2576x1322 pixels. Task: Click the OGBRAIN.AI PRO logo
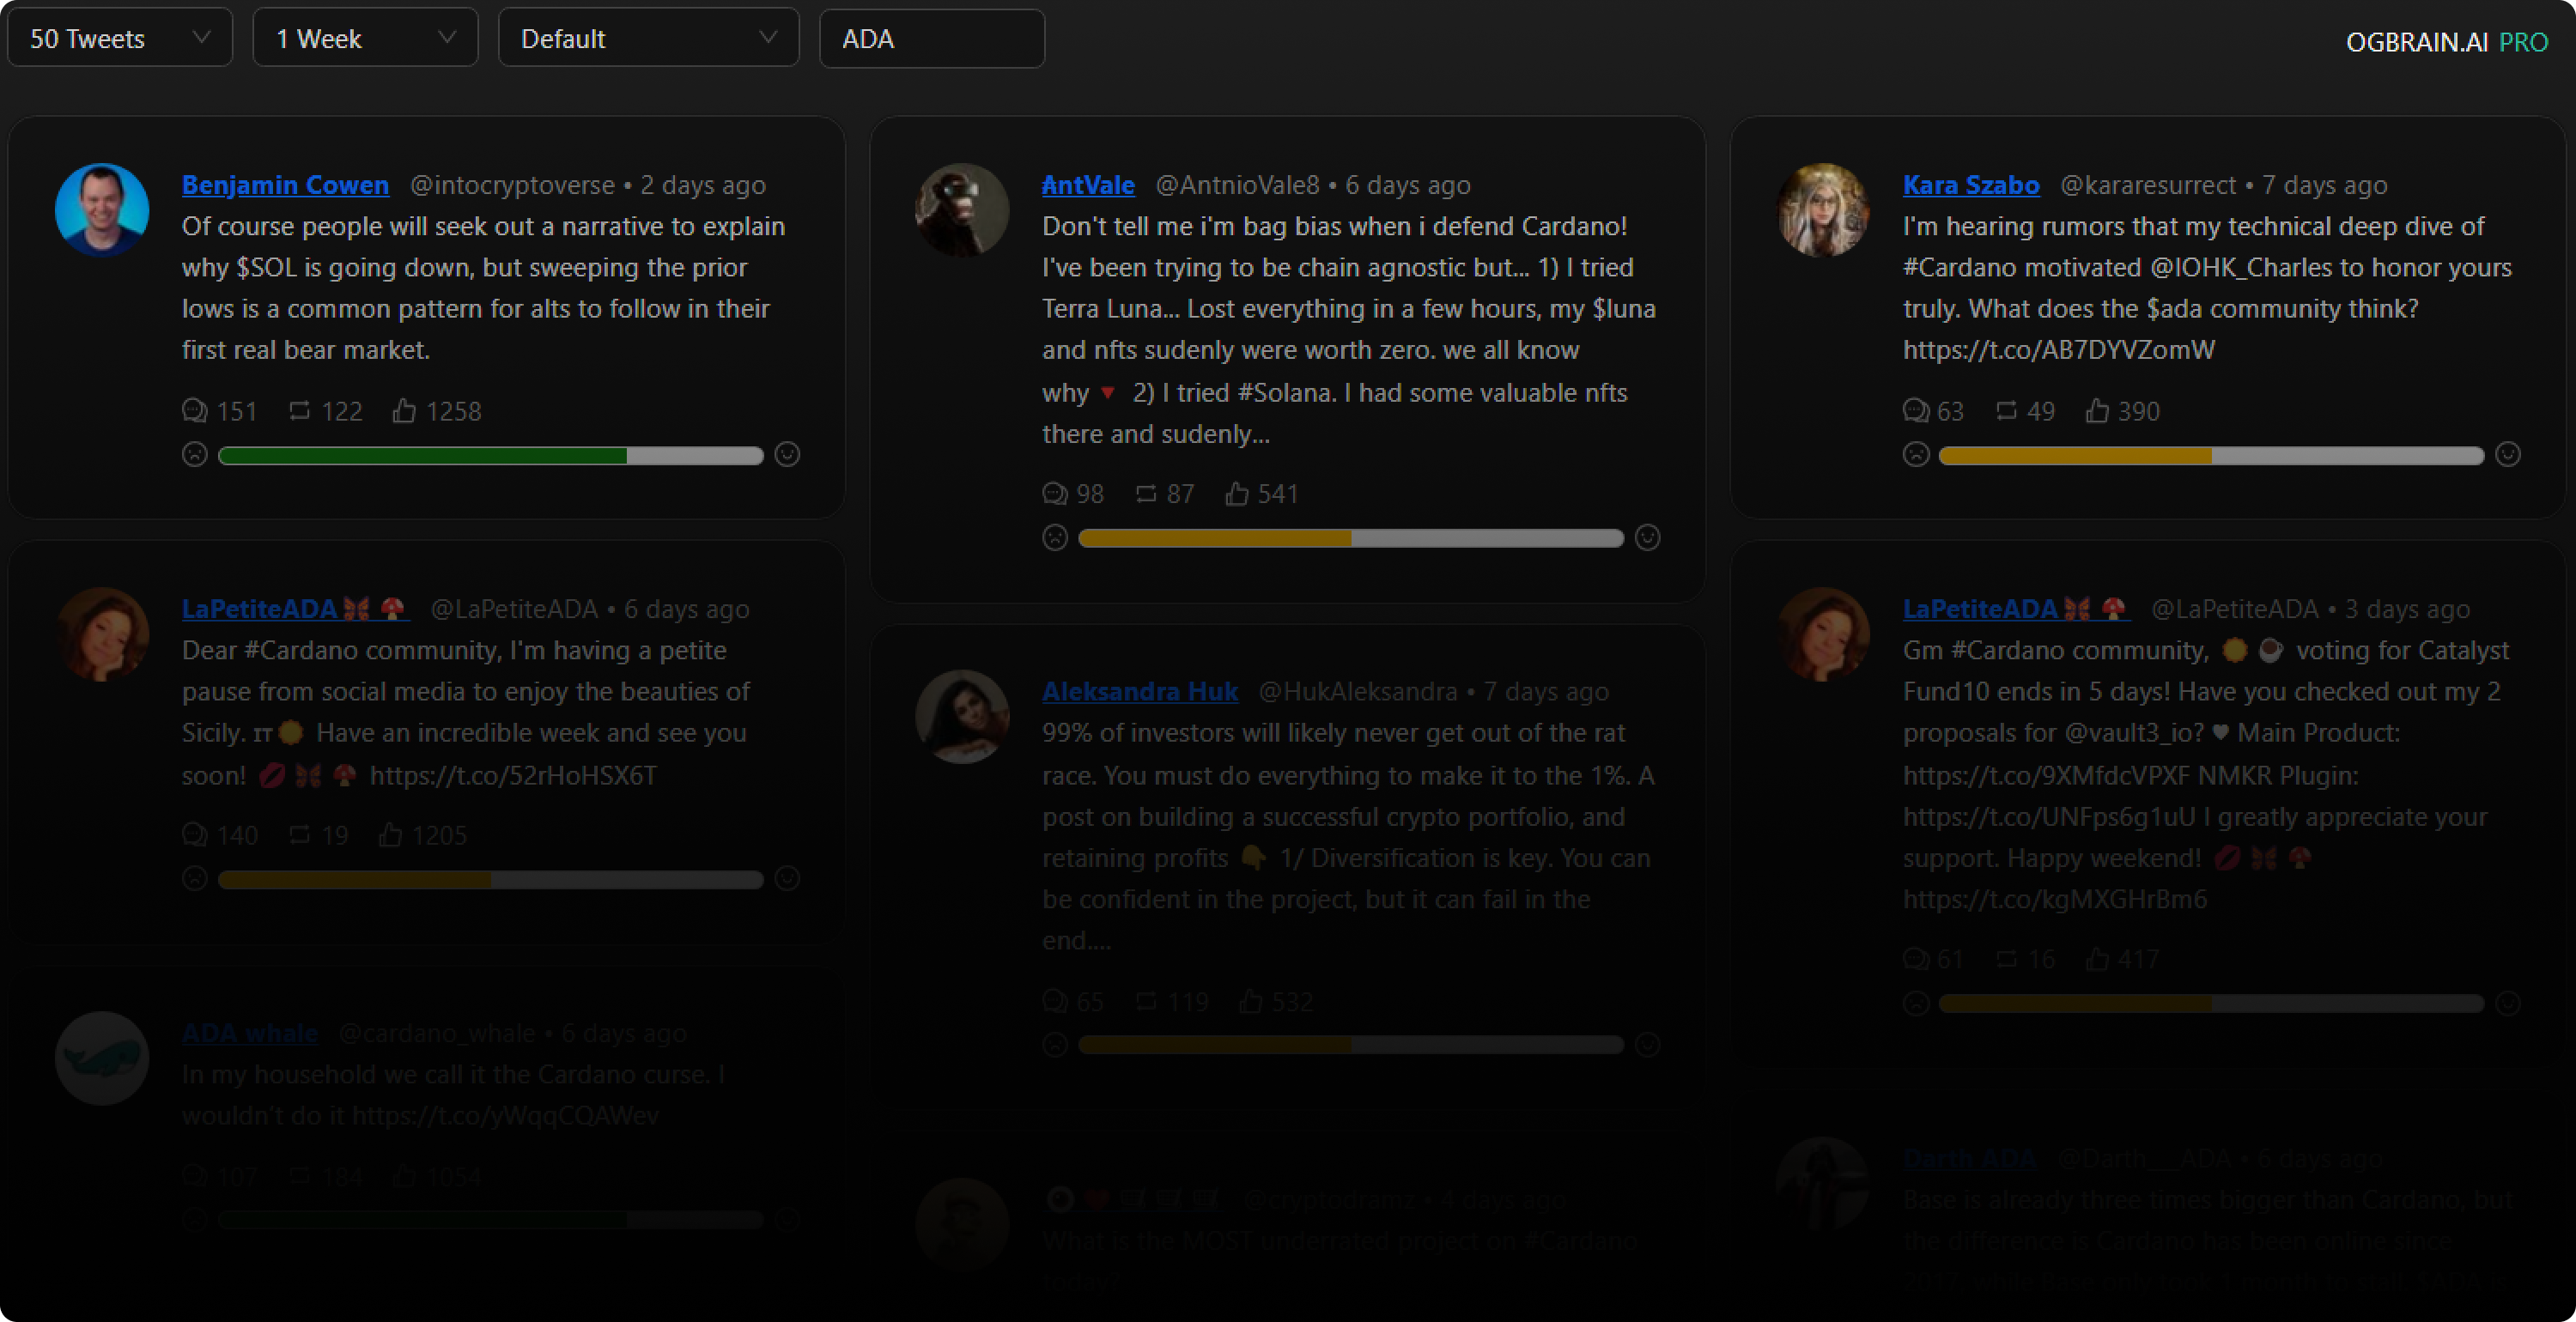[2446, 41]
